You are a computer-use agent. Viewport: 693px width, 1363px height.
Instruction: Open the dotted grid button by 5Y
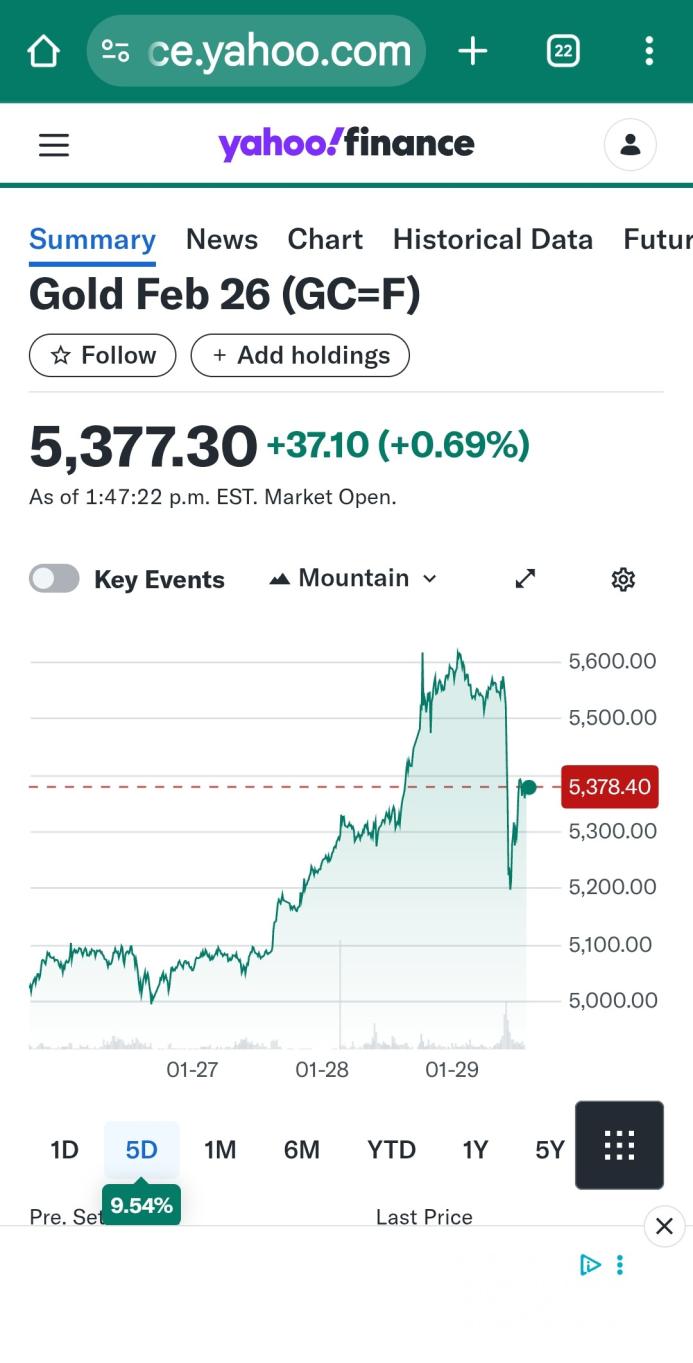tap(619, 1145)
